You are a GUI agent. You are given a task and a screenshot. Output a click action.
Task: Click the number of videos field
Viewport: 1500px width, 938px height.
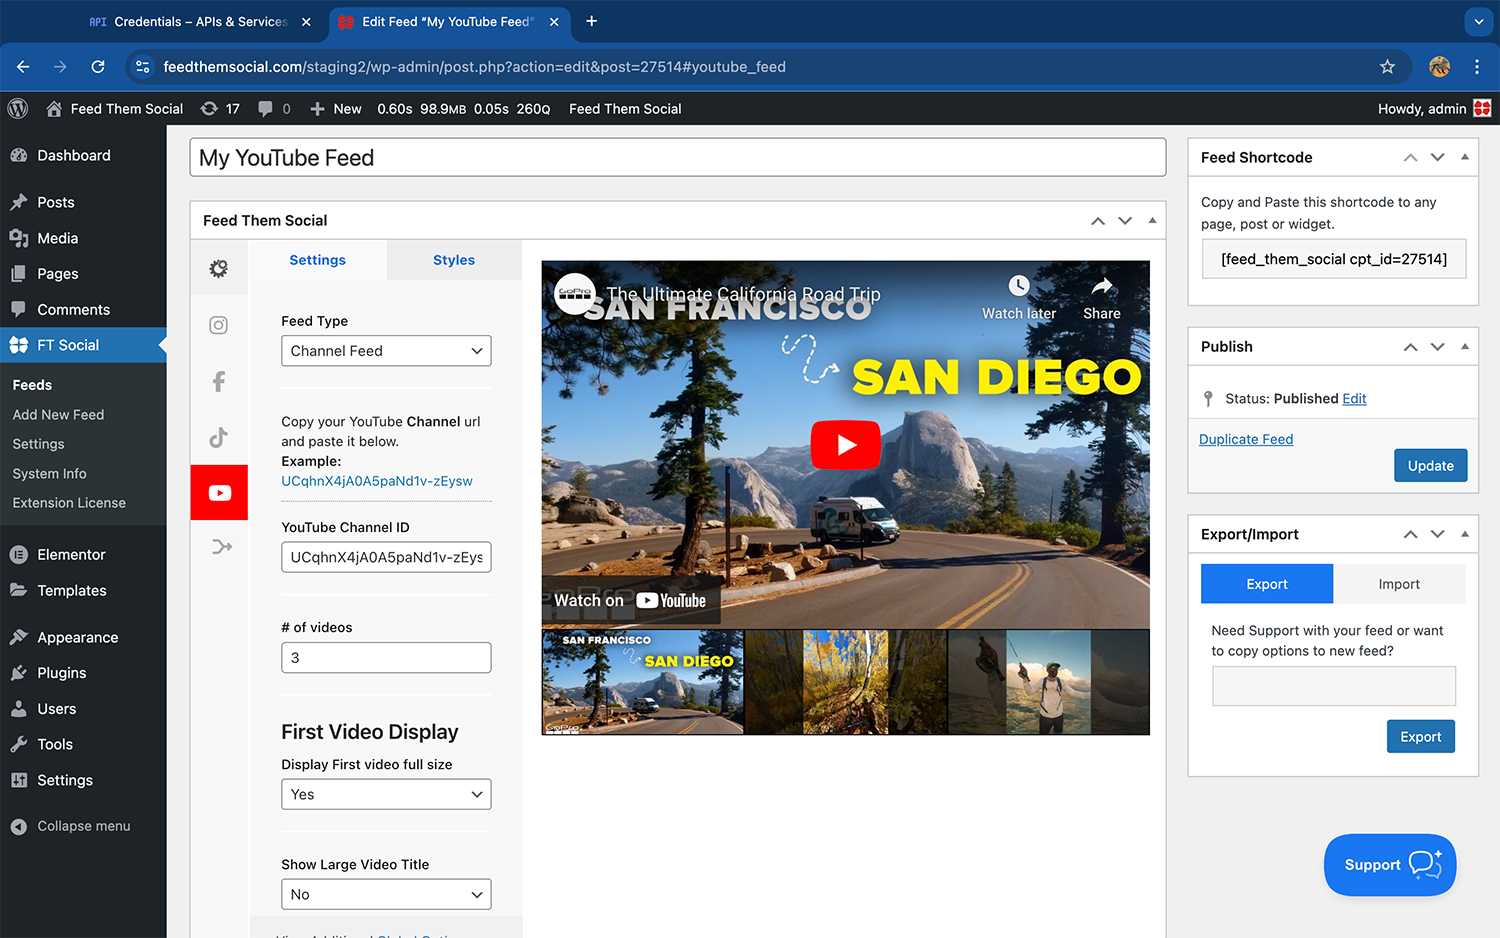[x=386, y=658]
